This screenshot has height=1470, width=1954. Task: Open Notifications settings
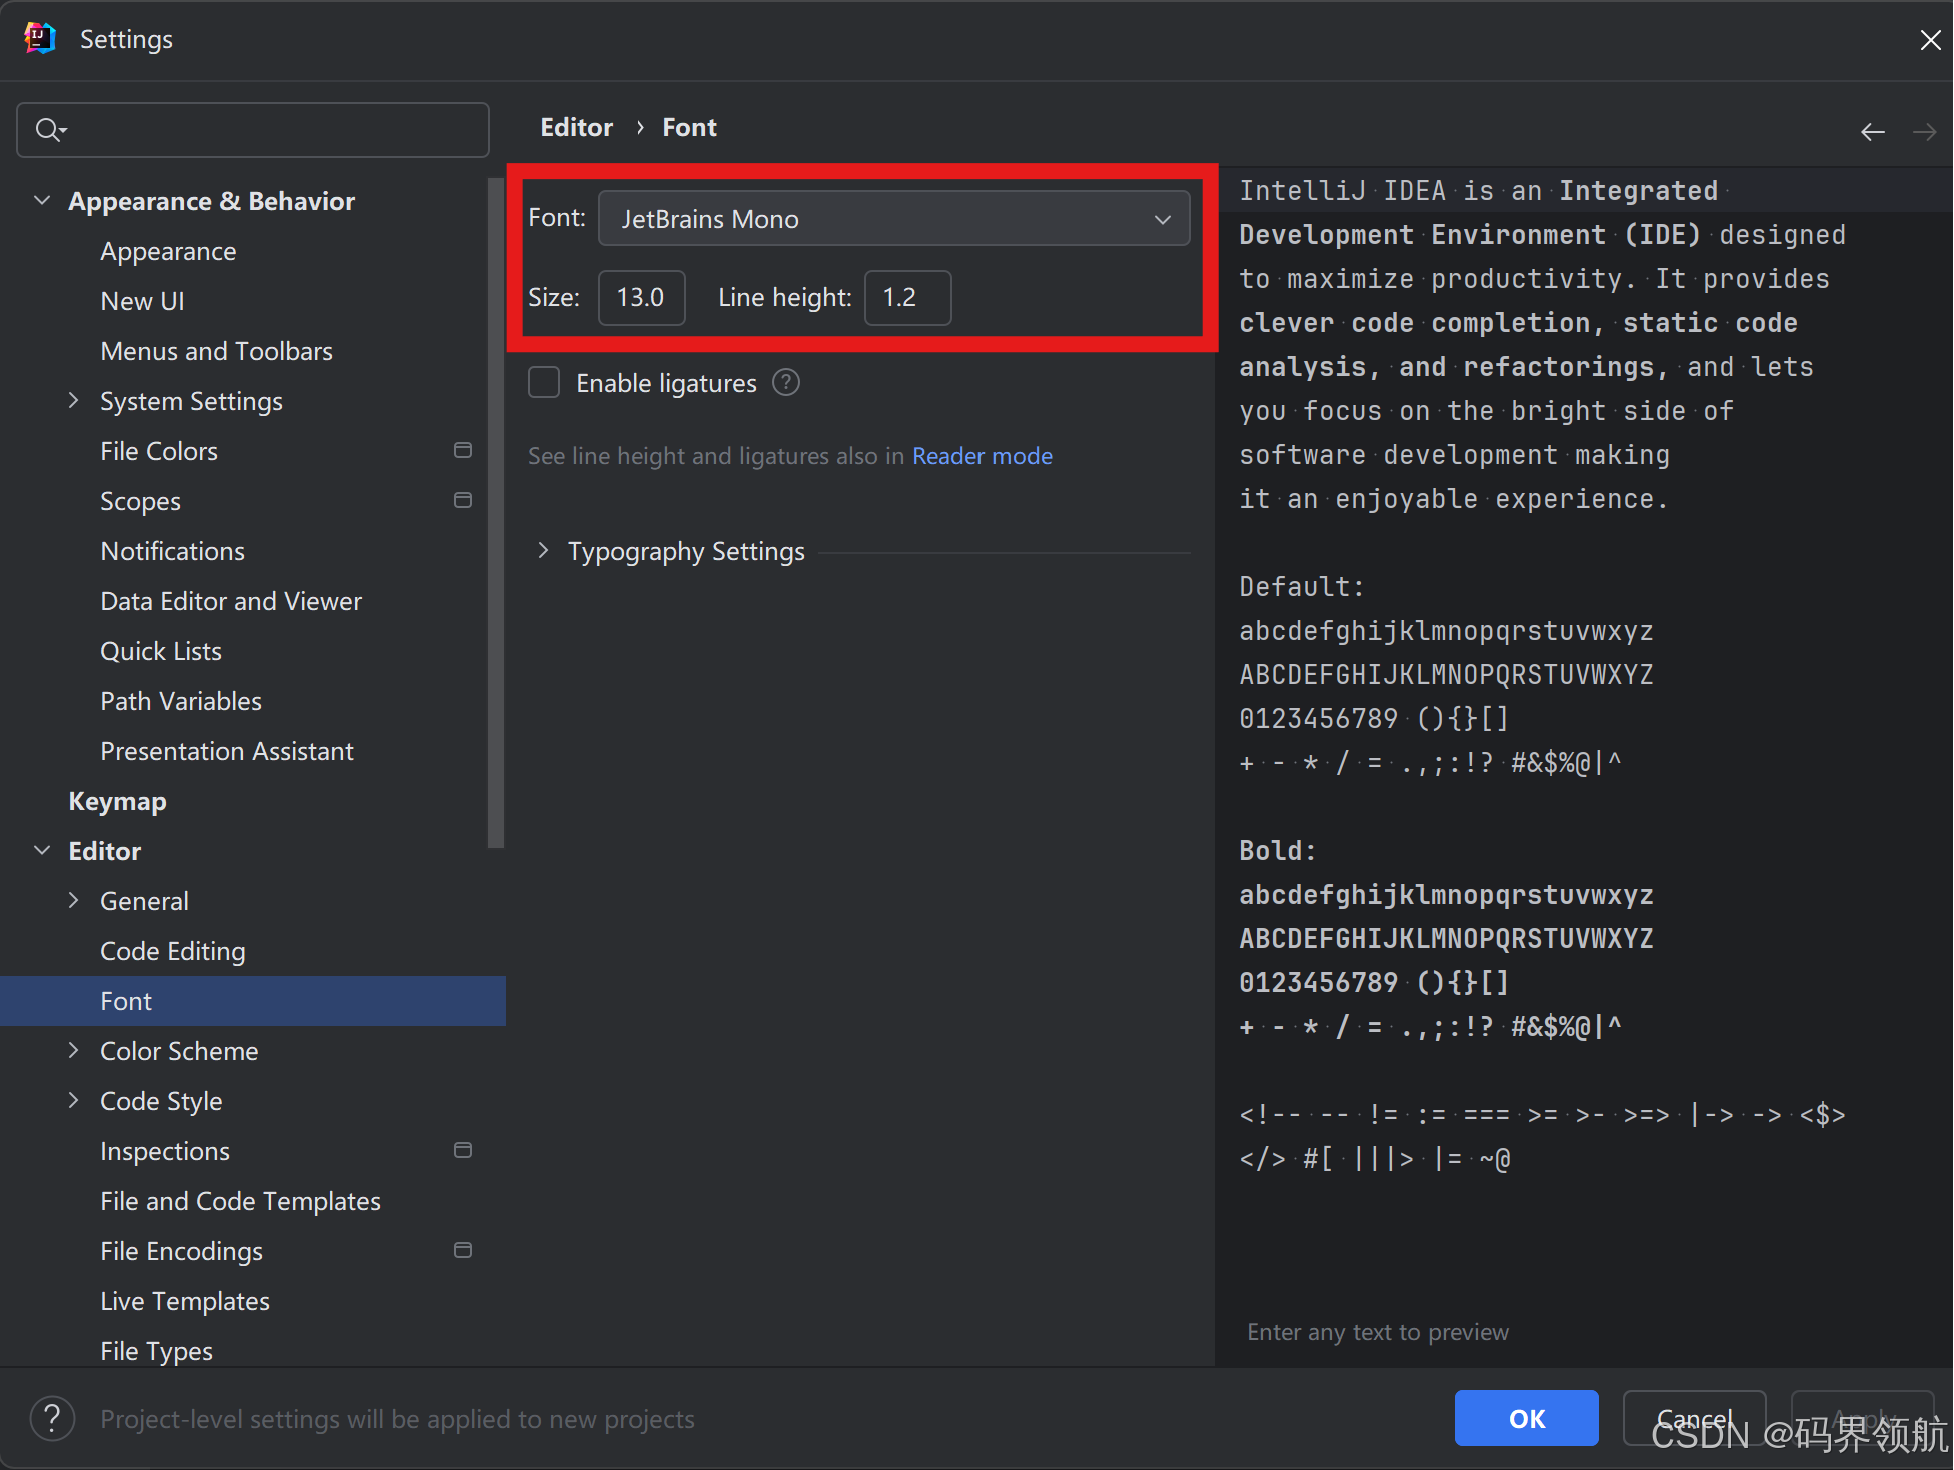tap(172, 551)
